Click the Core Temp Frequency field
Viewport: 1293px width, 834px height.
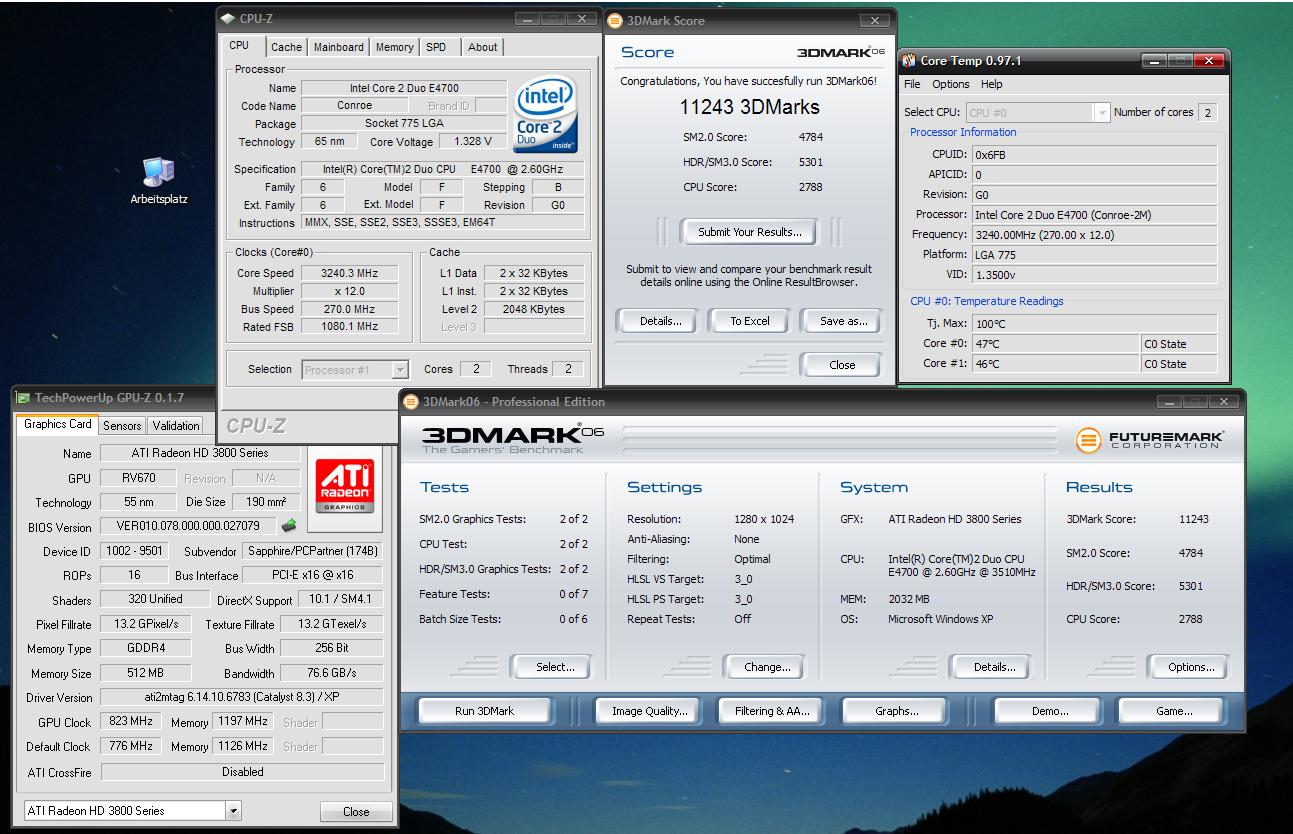[x=1094, y=235]
